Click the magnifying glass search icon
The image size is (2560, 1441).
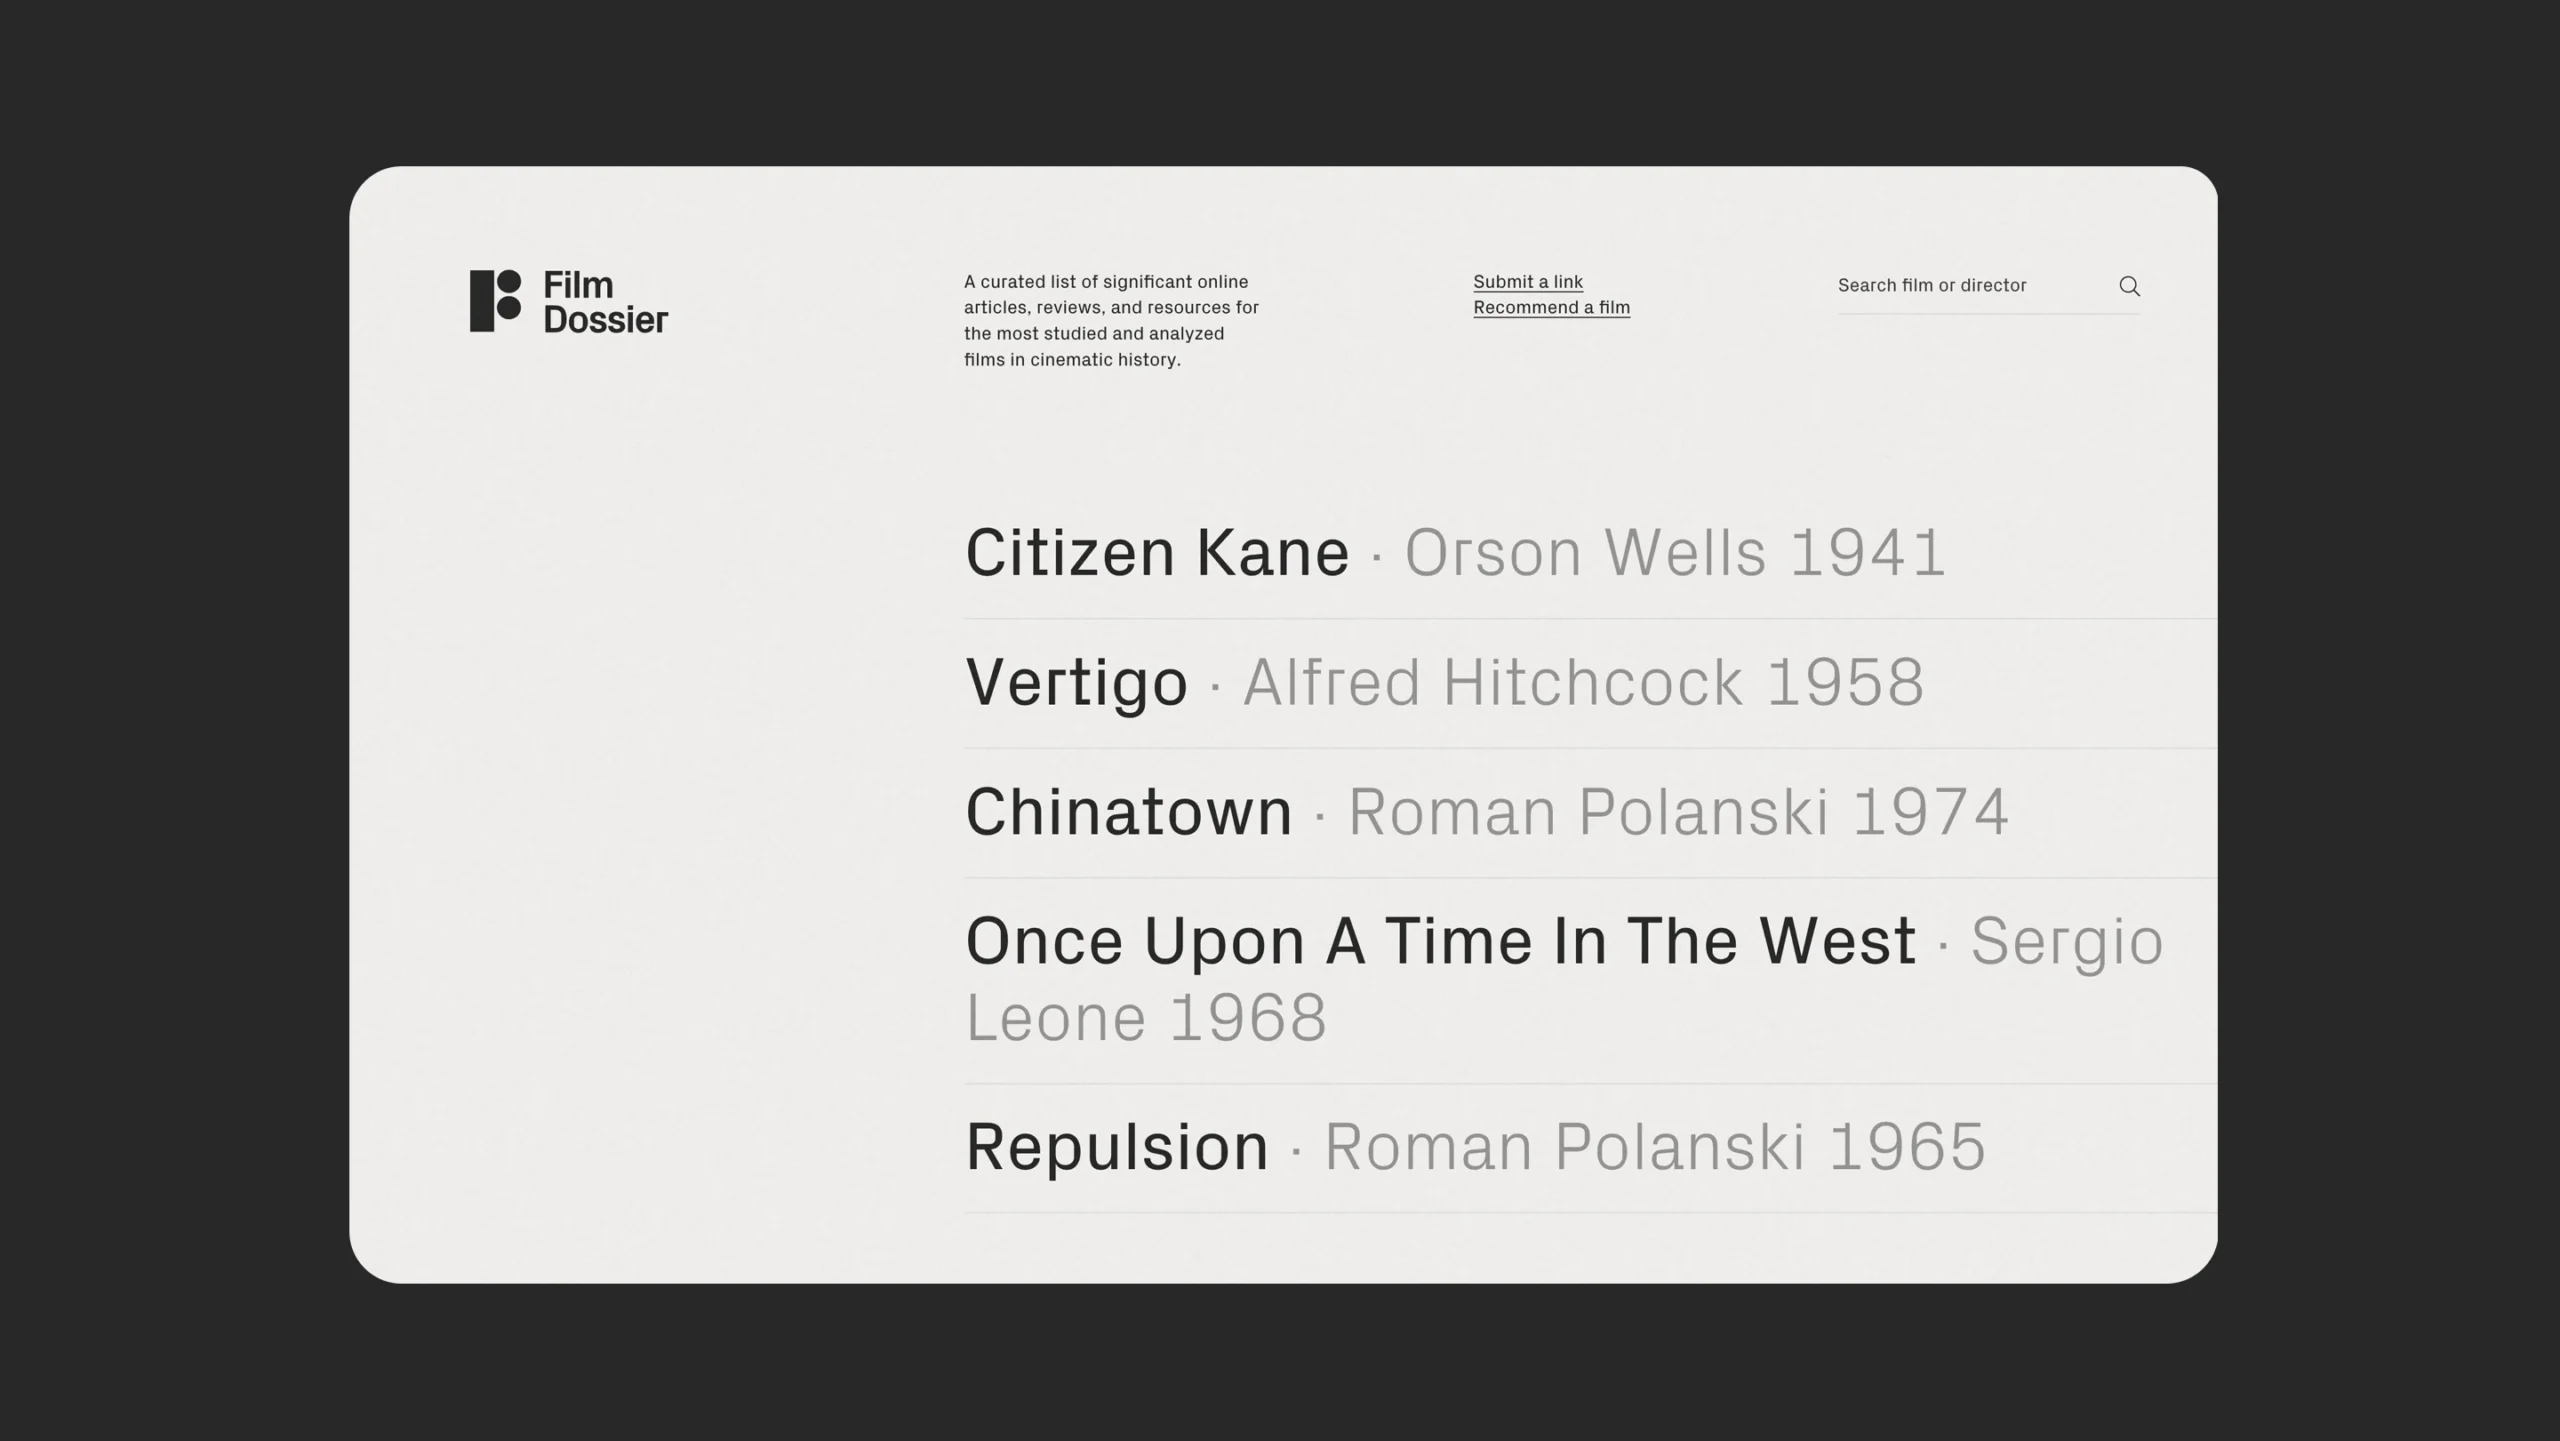2129,286
